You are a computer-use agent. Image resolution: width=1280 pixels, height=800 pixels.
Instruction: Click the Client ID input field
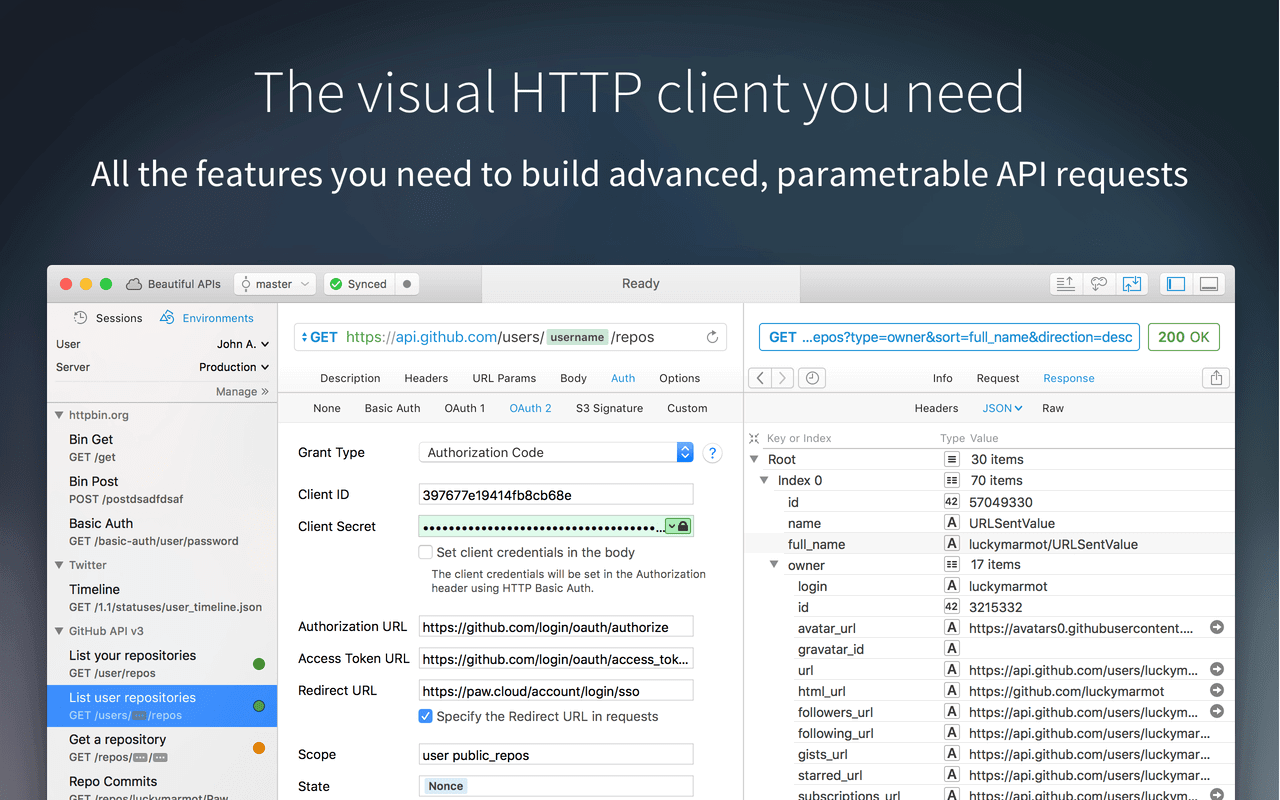point(555,495)
